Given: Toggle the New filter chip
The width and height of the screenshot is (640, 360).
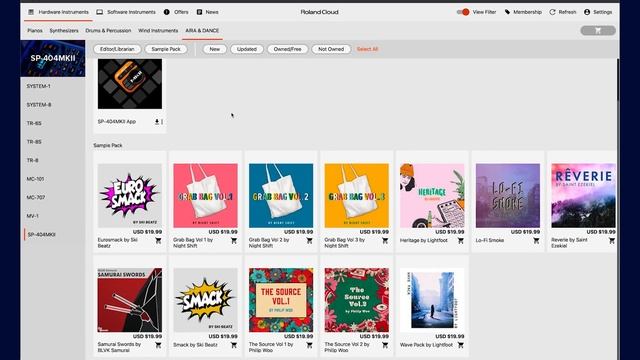Looking at the screenshot, I should pos(215,49).
